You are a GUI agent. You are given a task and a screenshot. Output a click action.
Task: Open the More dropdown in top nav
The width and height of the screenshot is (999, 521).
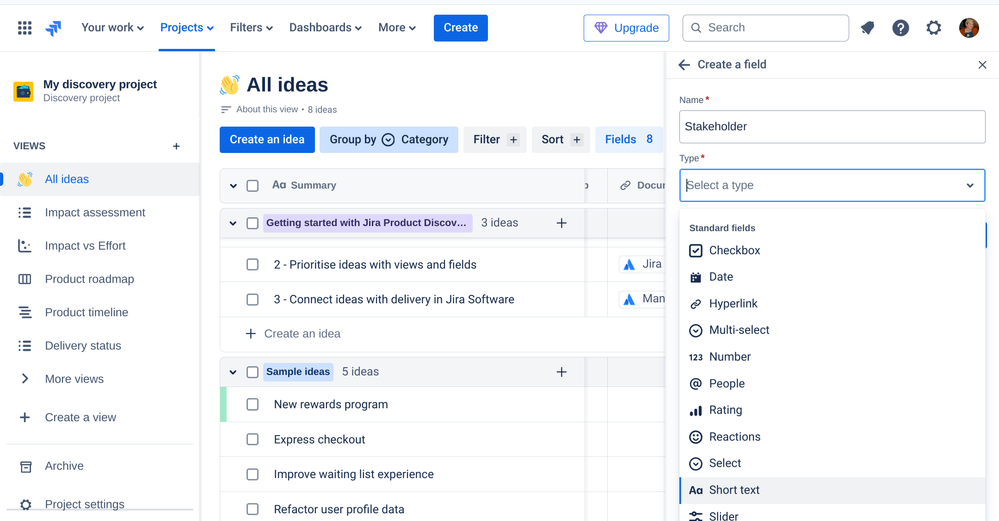pos(397,28)
